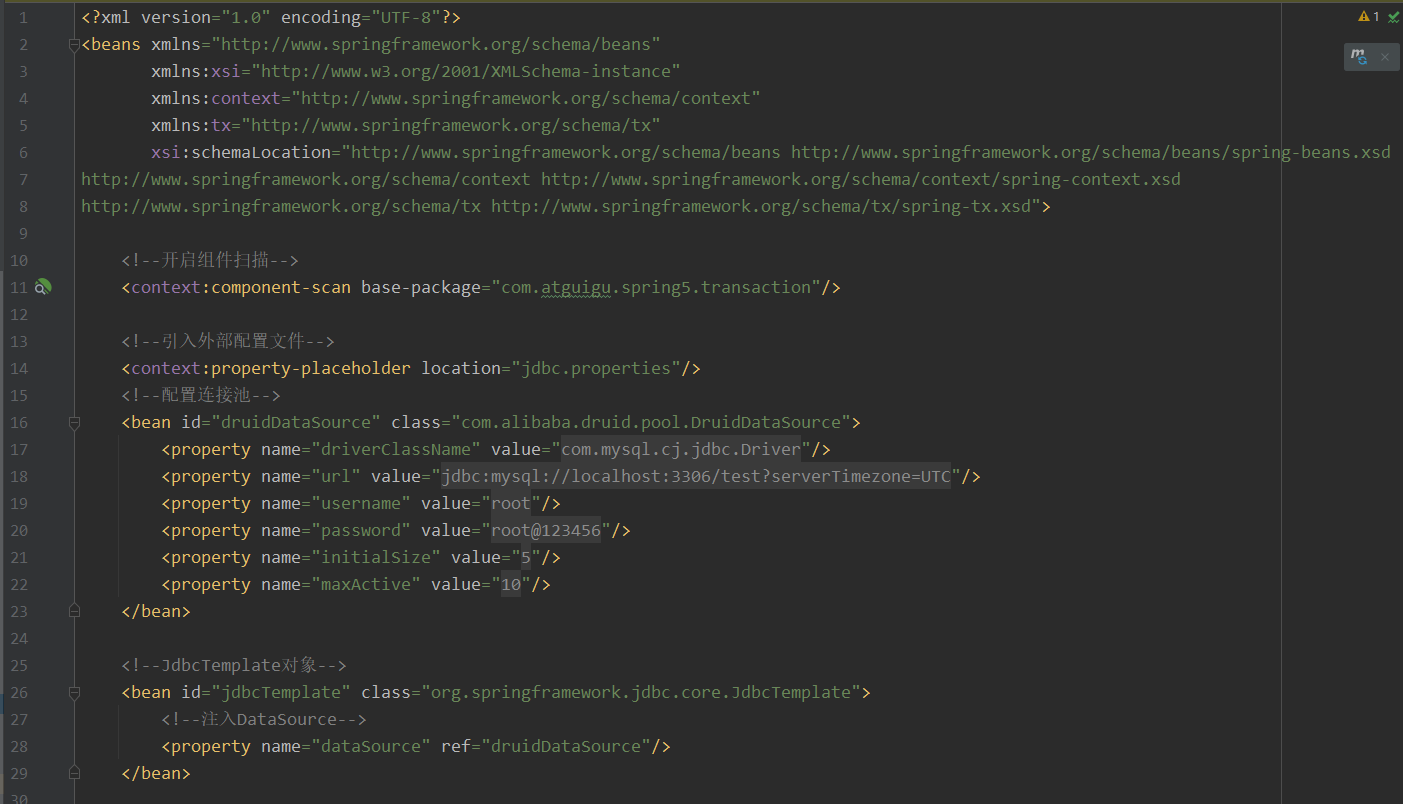Click the spring-context.xsd URL on line 7
The height and width of the screenshot is (804, 1403).
coord(861,179)
